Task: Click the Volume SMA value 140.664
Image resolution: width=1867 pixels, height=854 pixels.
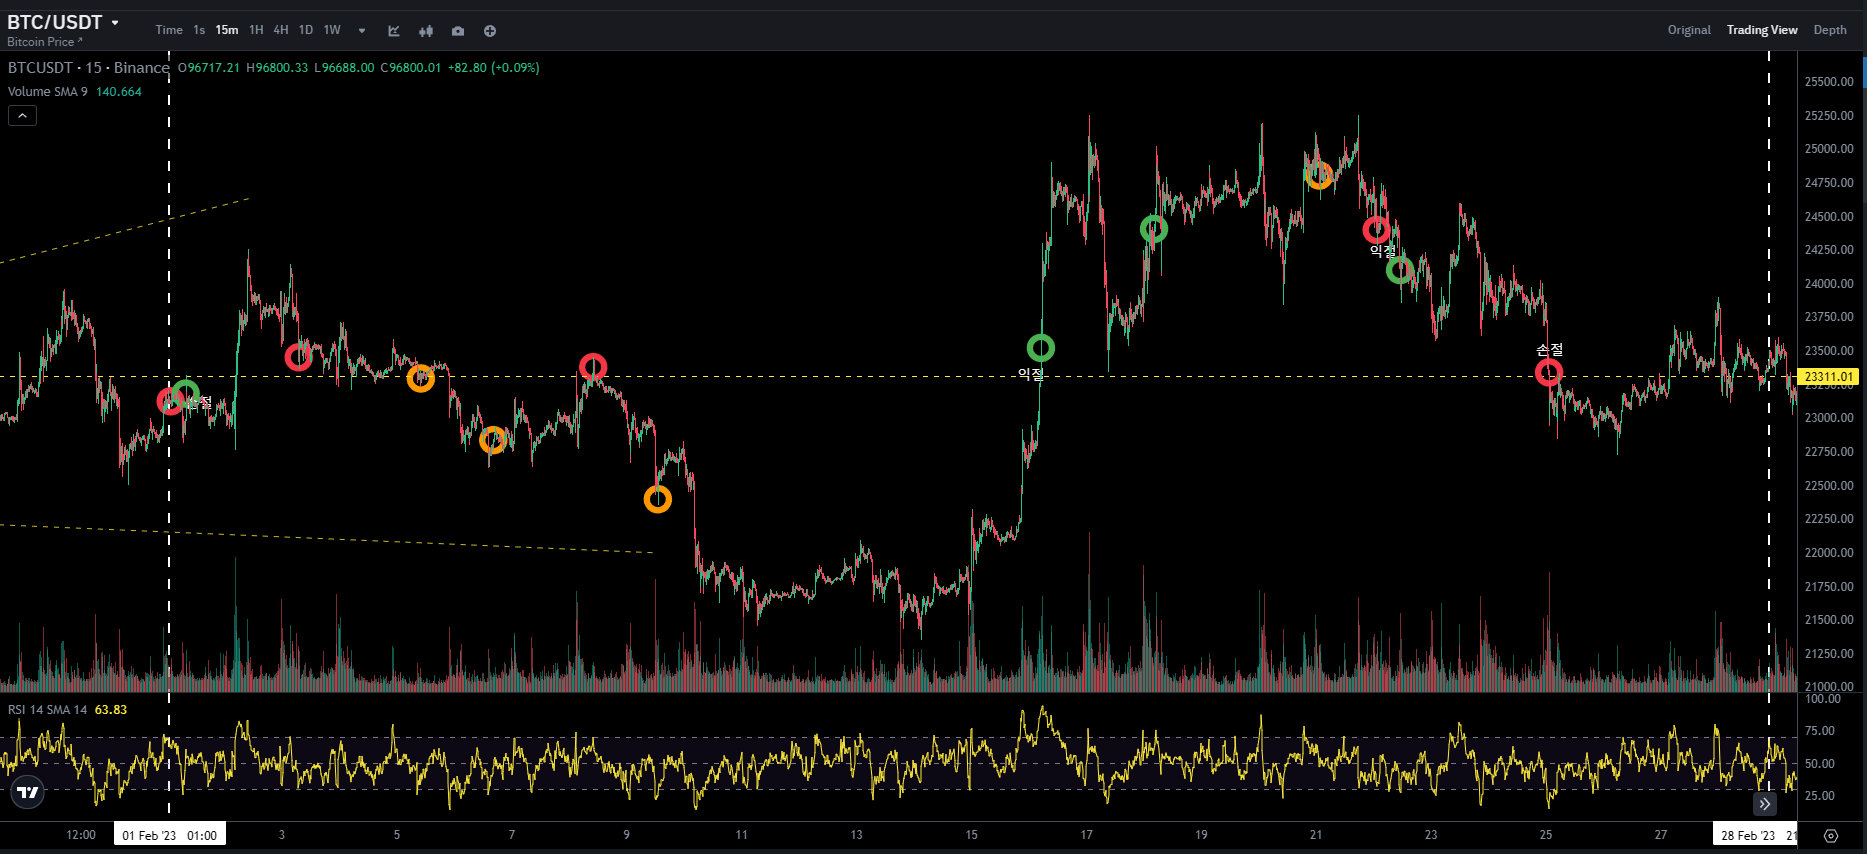Action: tap(119, 92)
